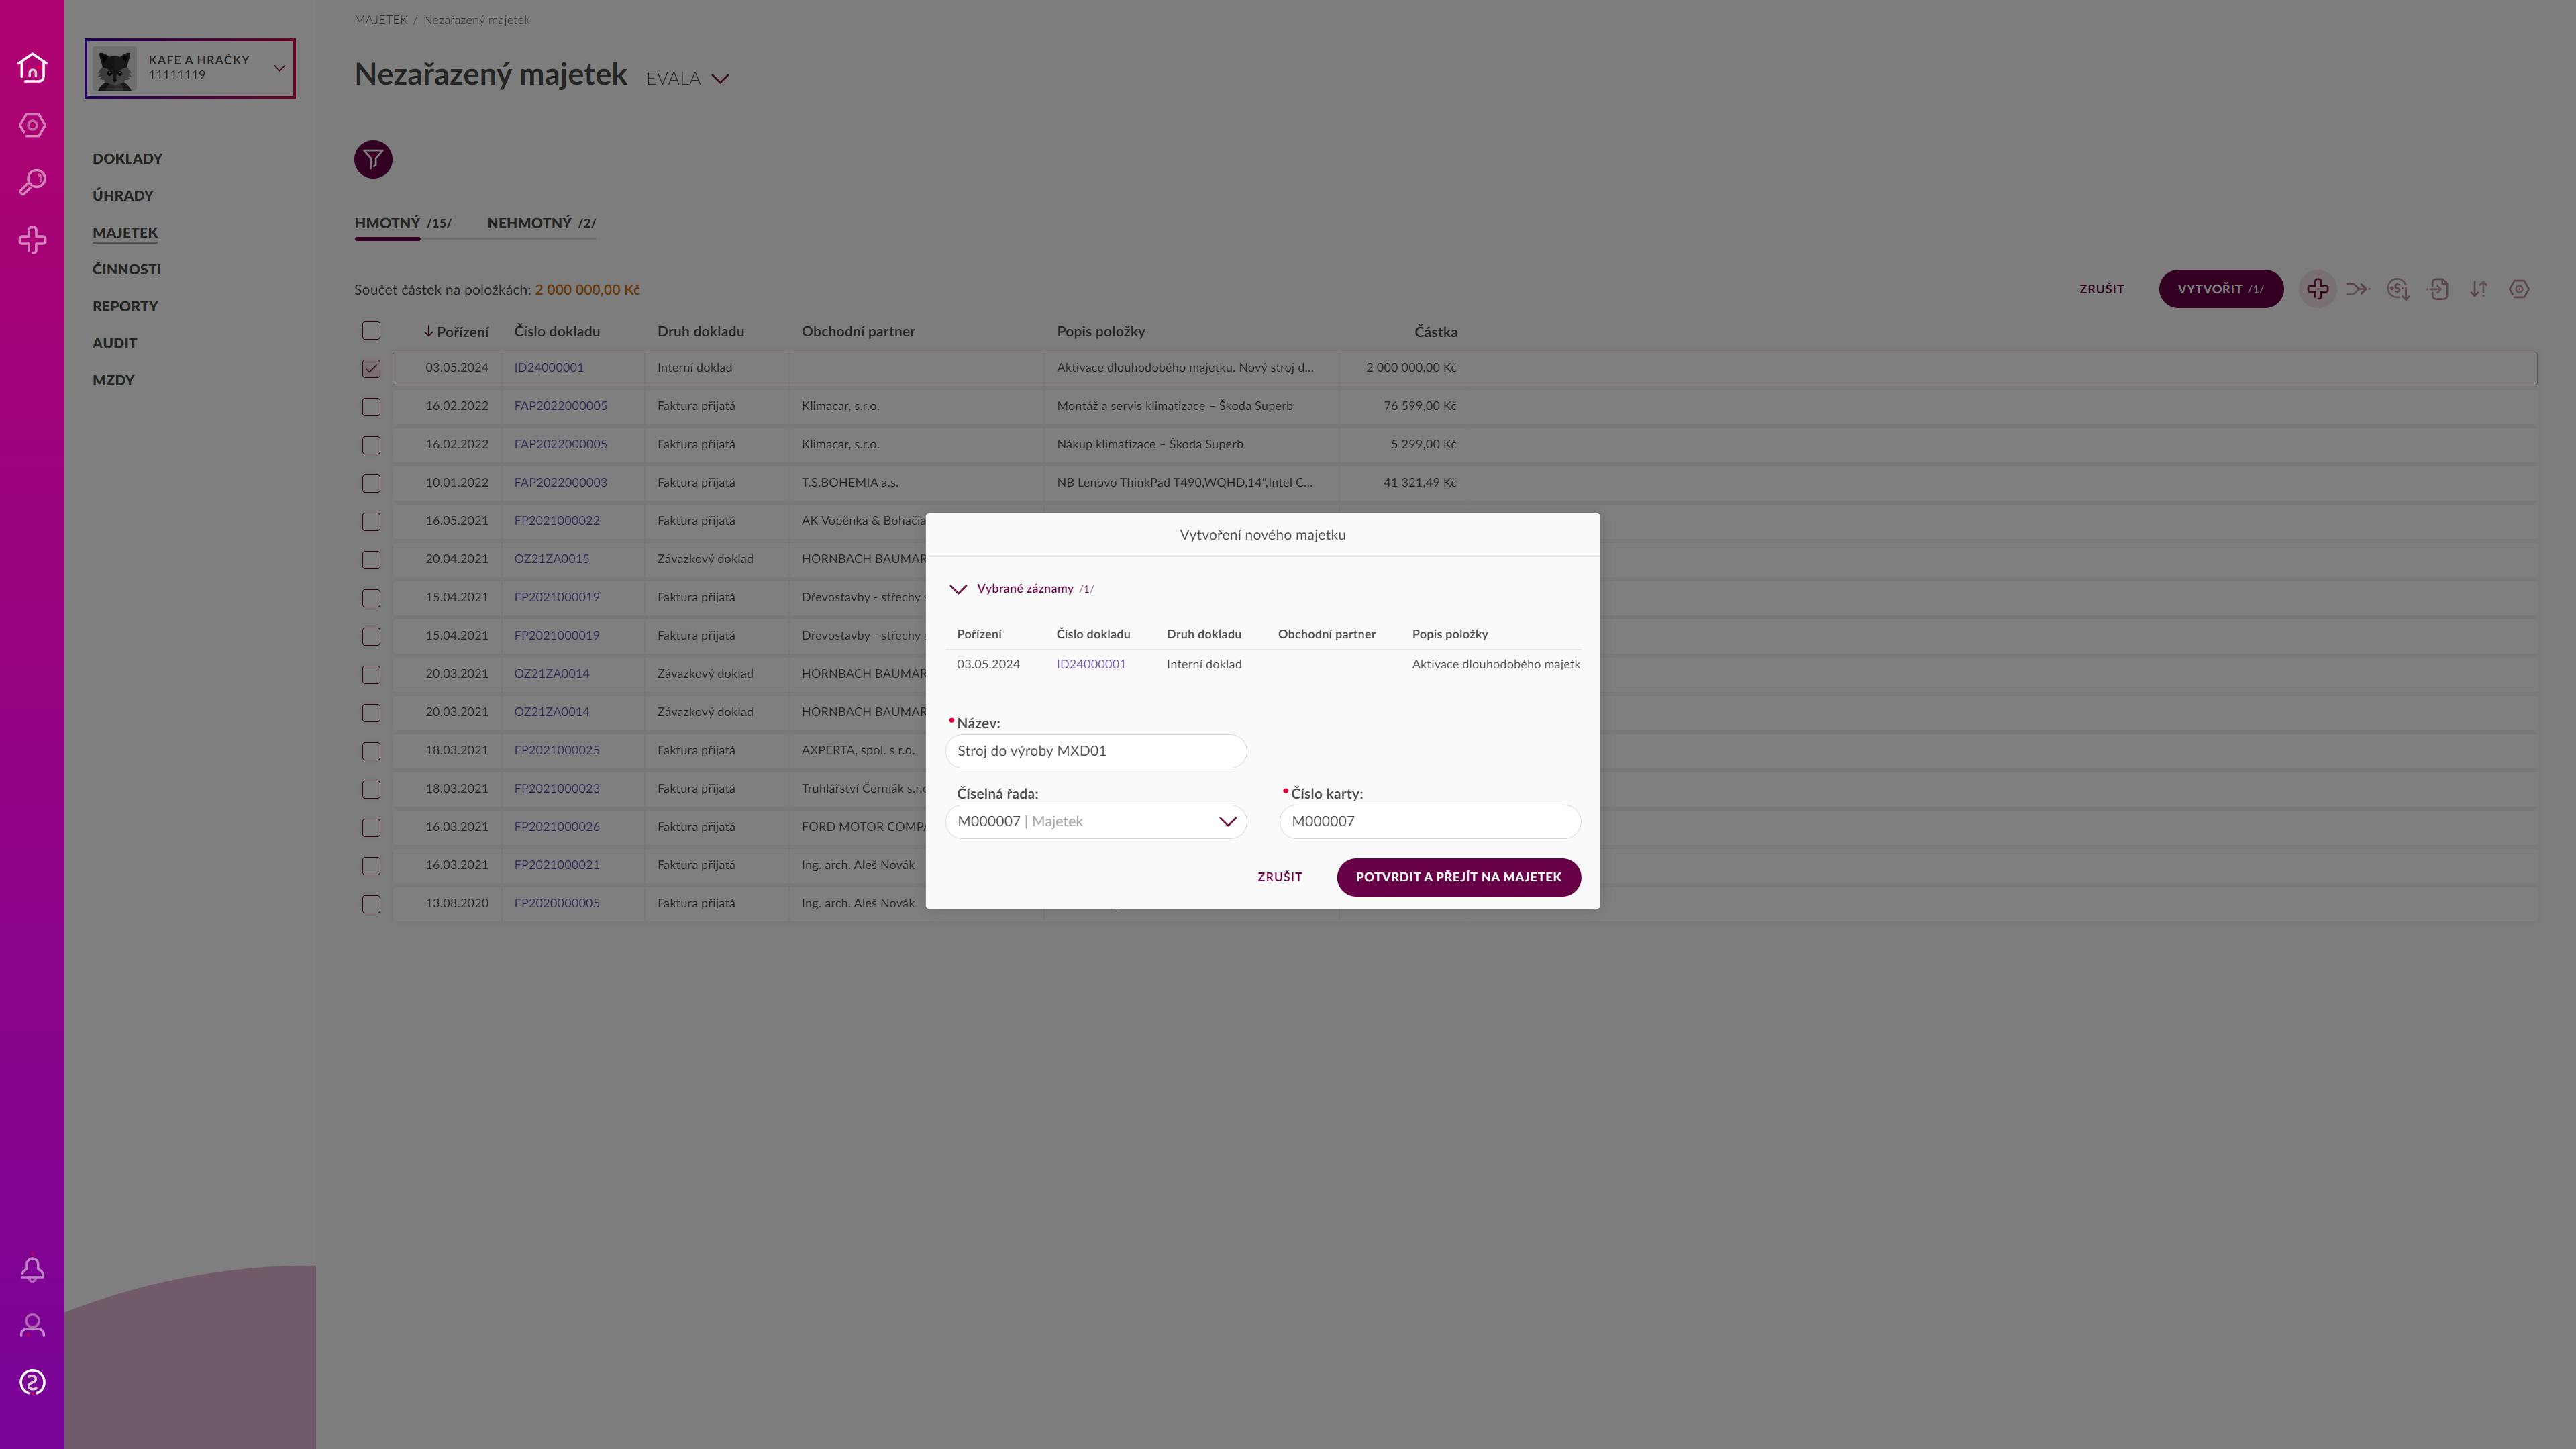Click the highlighted plus create icon in toolbar
The width and height of the screenshot is (2576, 1449).
2318,289
